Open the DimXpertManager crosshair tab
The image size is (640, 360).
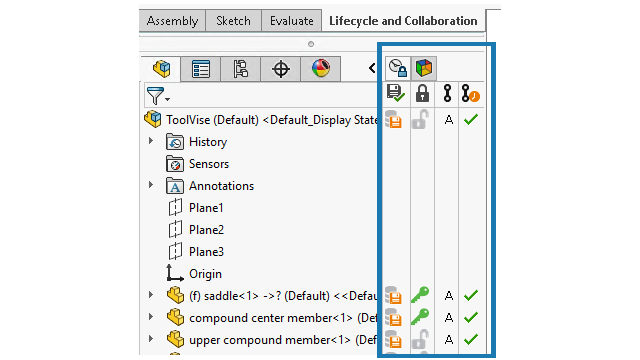pyautogui.click(x=280, y=69)
